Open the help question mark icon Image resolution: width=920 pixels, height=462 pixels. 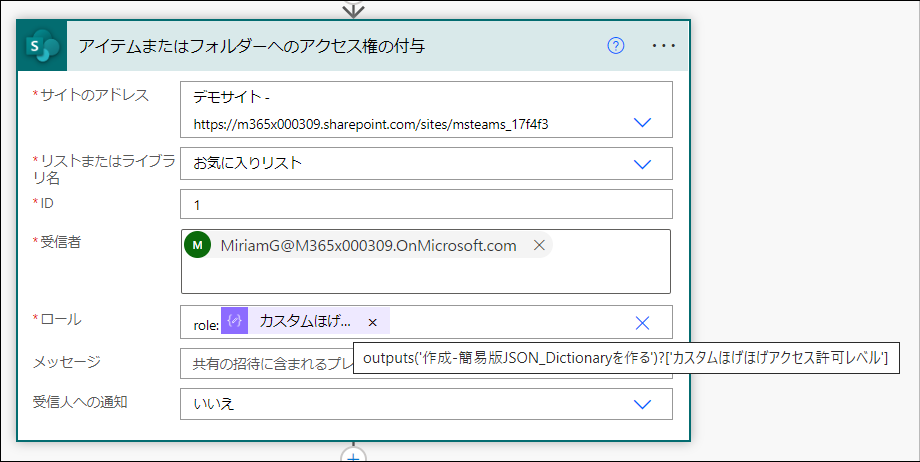tap(615, 46)
